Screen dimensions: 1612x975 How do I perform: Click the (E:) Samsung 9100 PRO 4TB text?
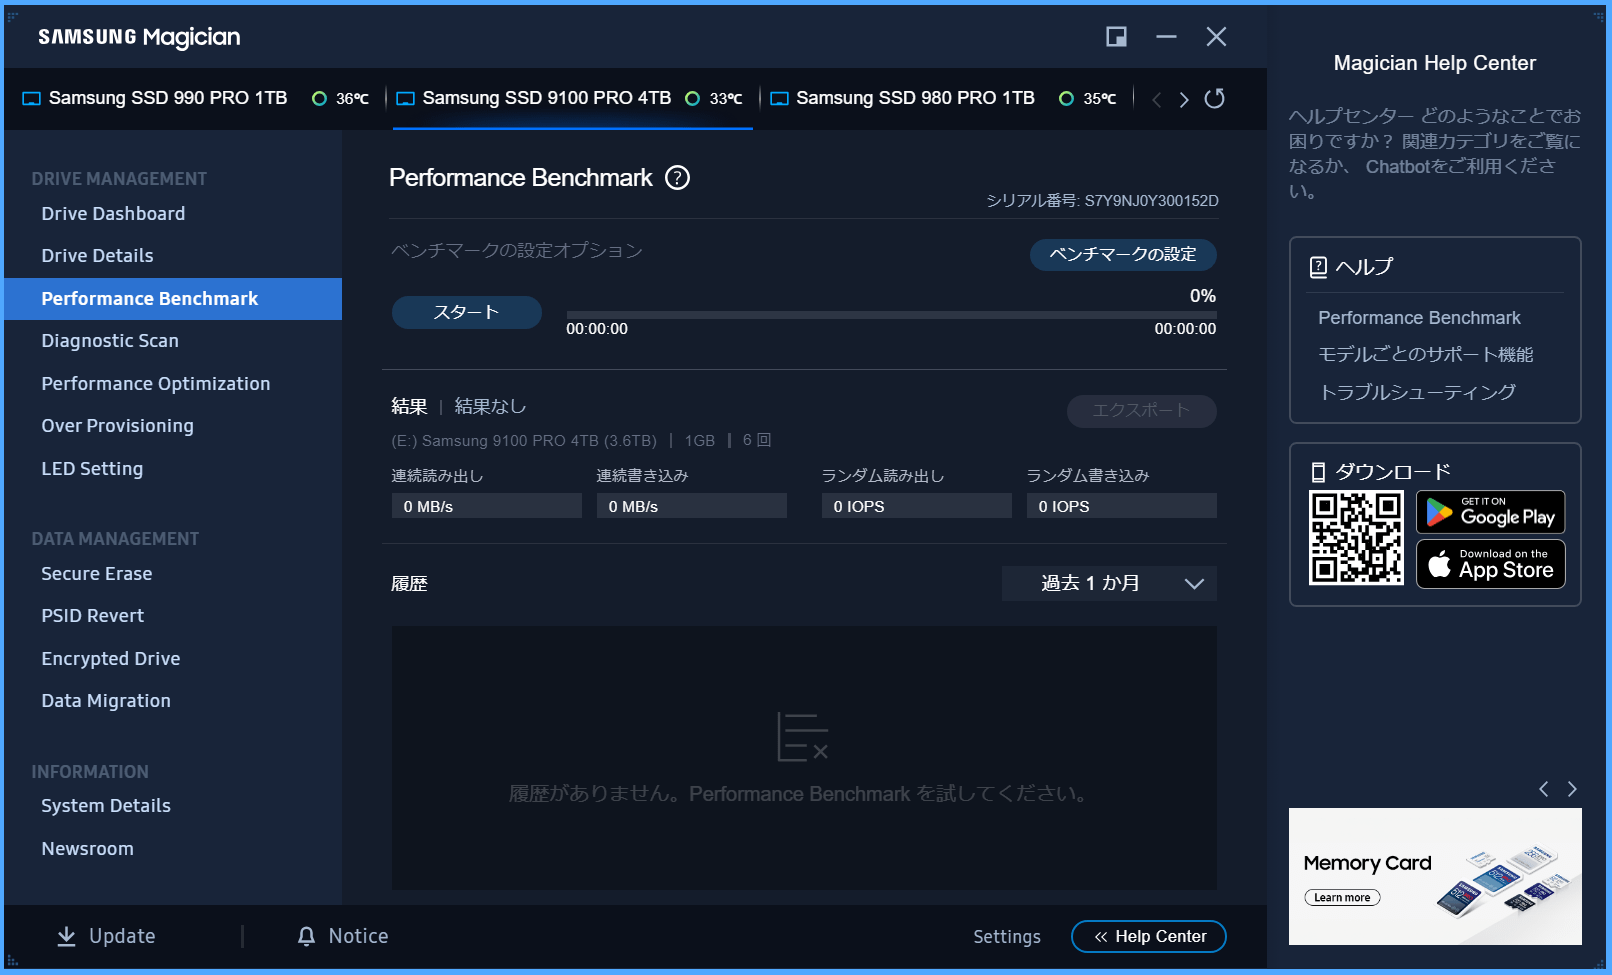tap(524, 441)
